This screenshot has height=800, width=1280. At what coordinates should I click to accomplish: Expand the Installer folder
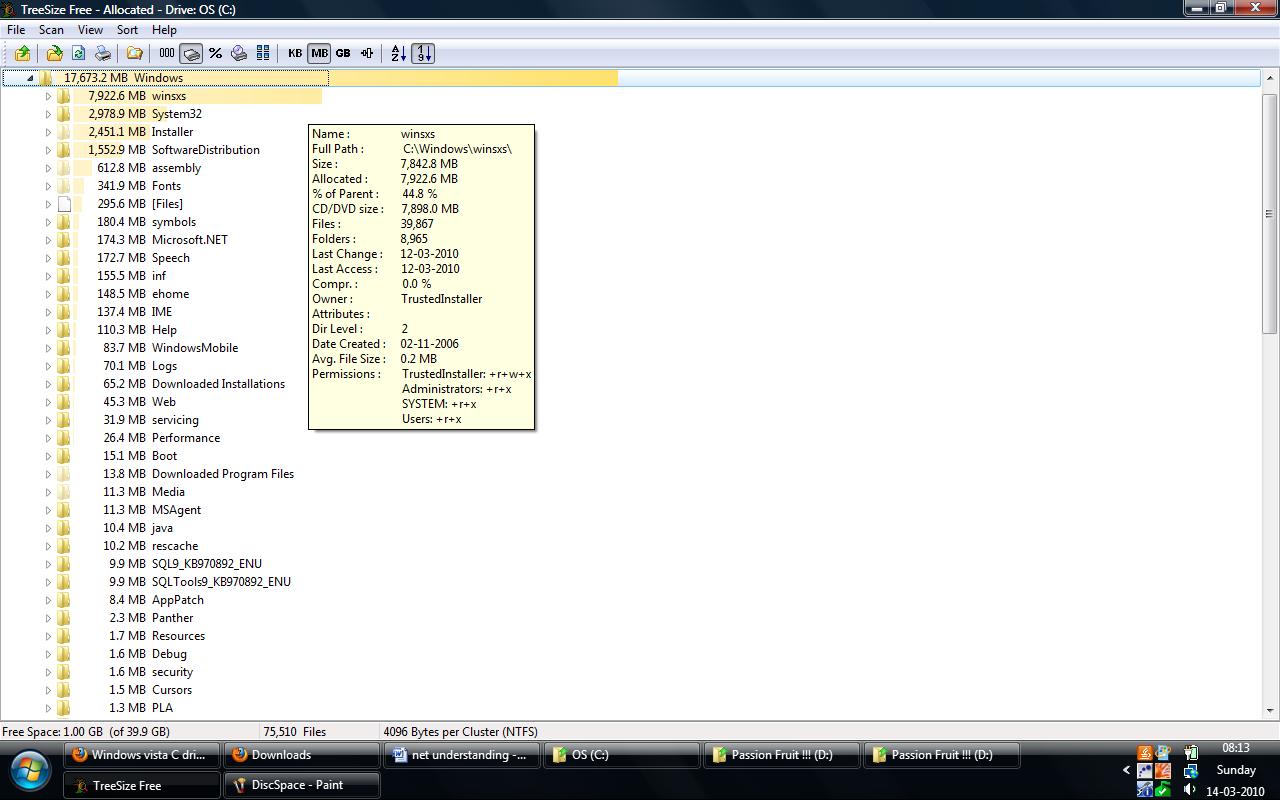[x=47, y=132]
